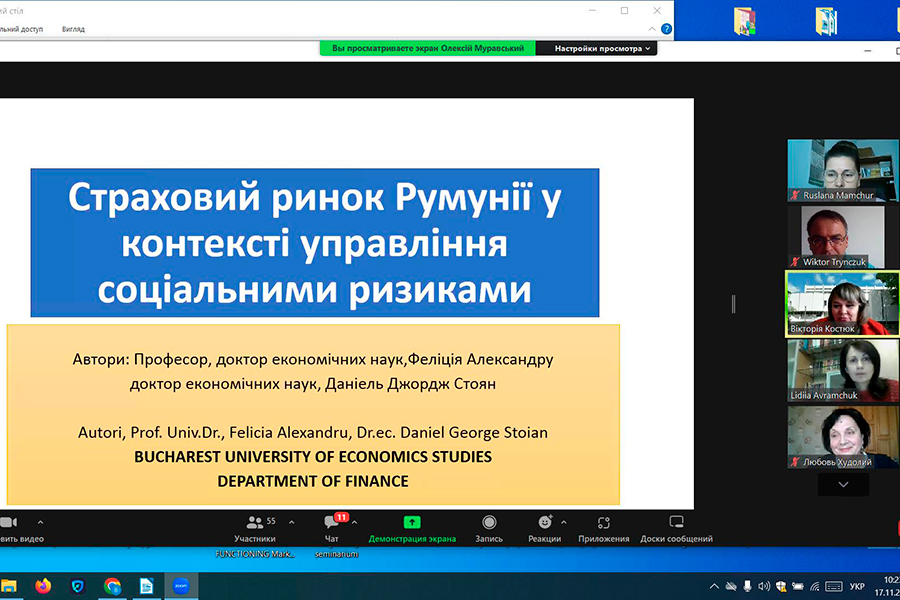
Task: Open the Chat with 11 unread messages
Action: click(332, 528)
